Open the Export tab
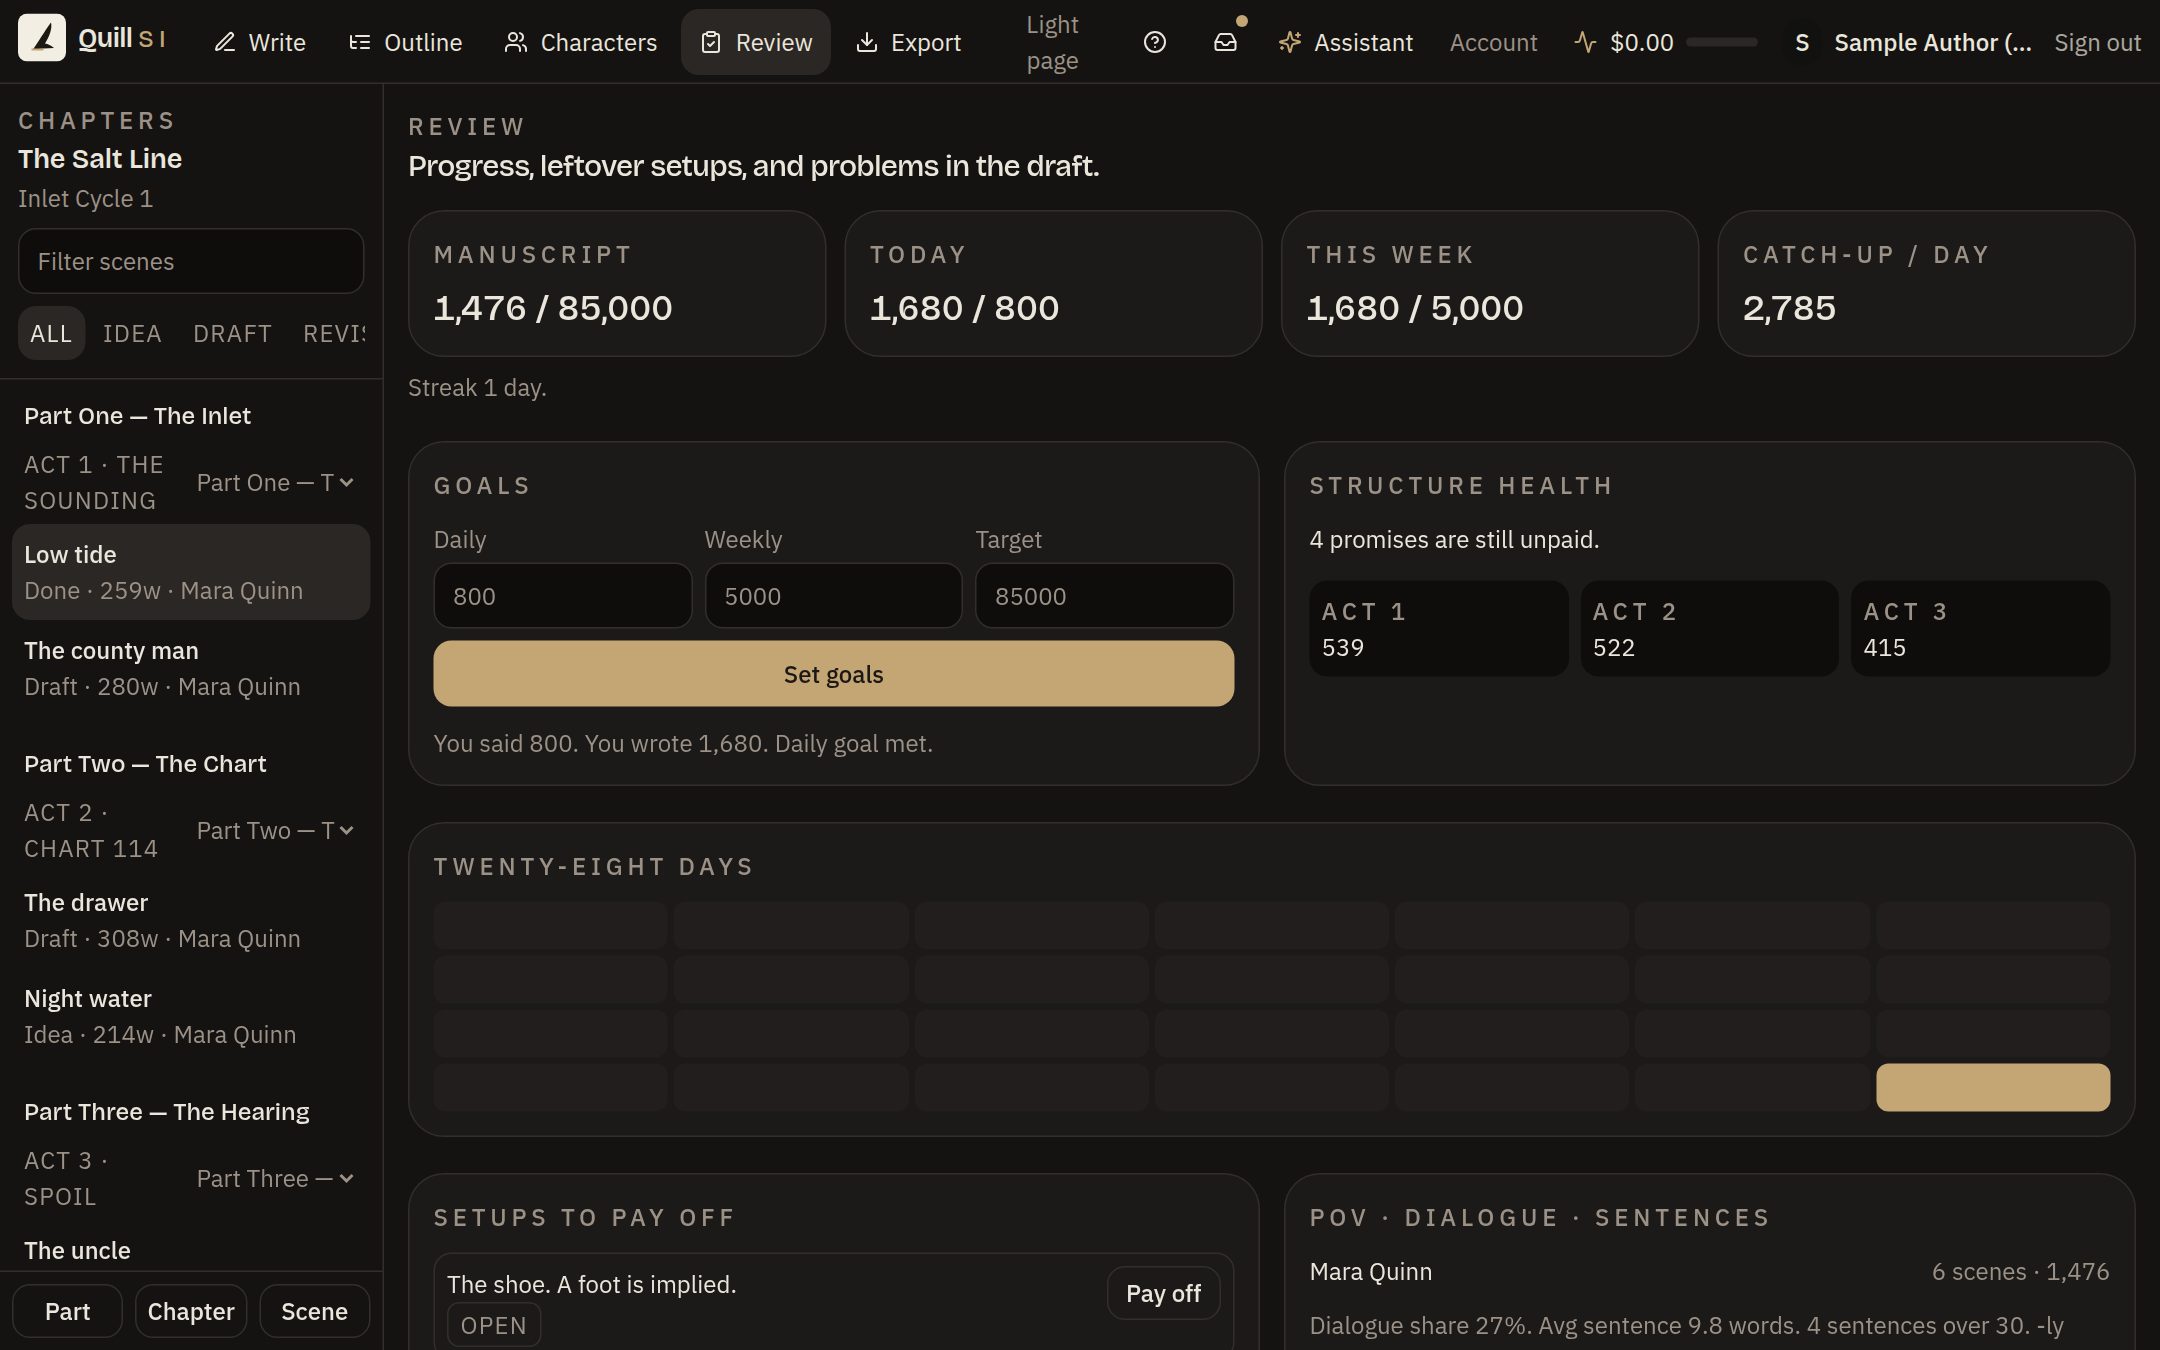This screenshot has height=1350, width=2160. tap(909, 43)
